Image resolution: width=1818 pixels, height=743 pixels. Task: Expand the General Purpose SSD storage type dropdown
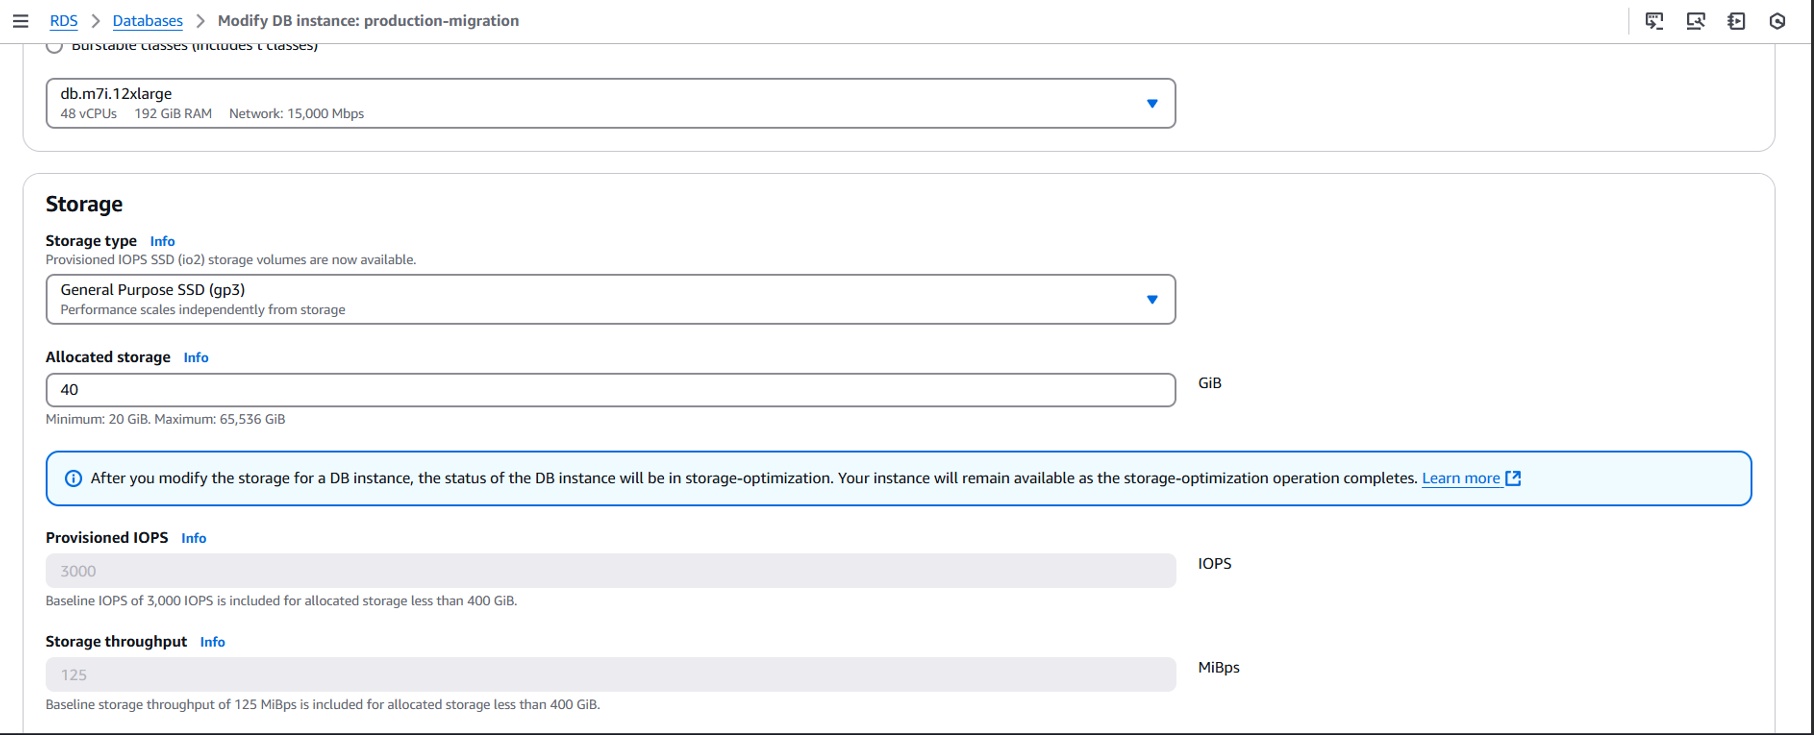[x=611, y=300]
